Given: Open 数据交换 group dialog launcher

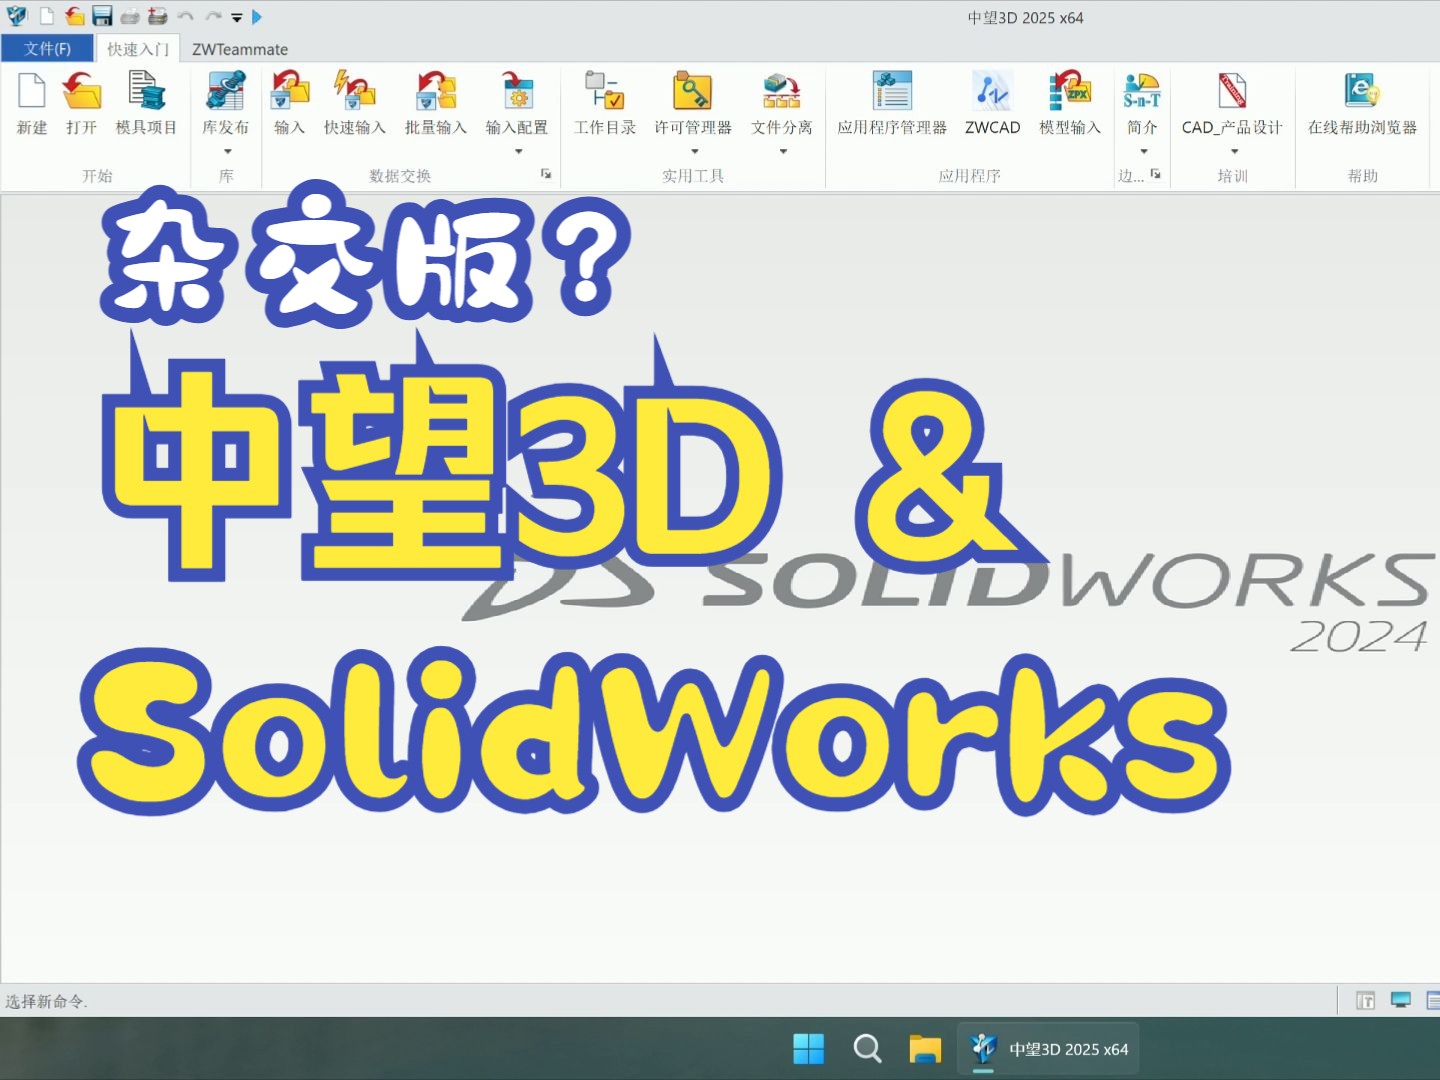Looking at the screenshot, I should pyautogui.click(x=546, y=174).
